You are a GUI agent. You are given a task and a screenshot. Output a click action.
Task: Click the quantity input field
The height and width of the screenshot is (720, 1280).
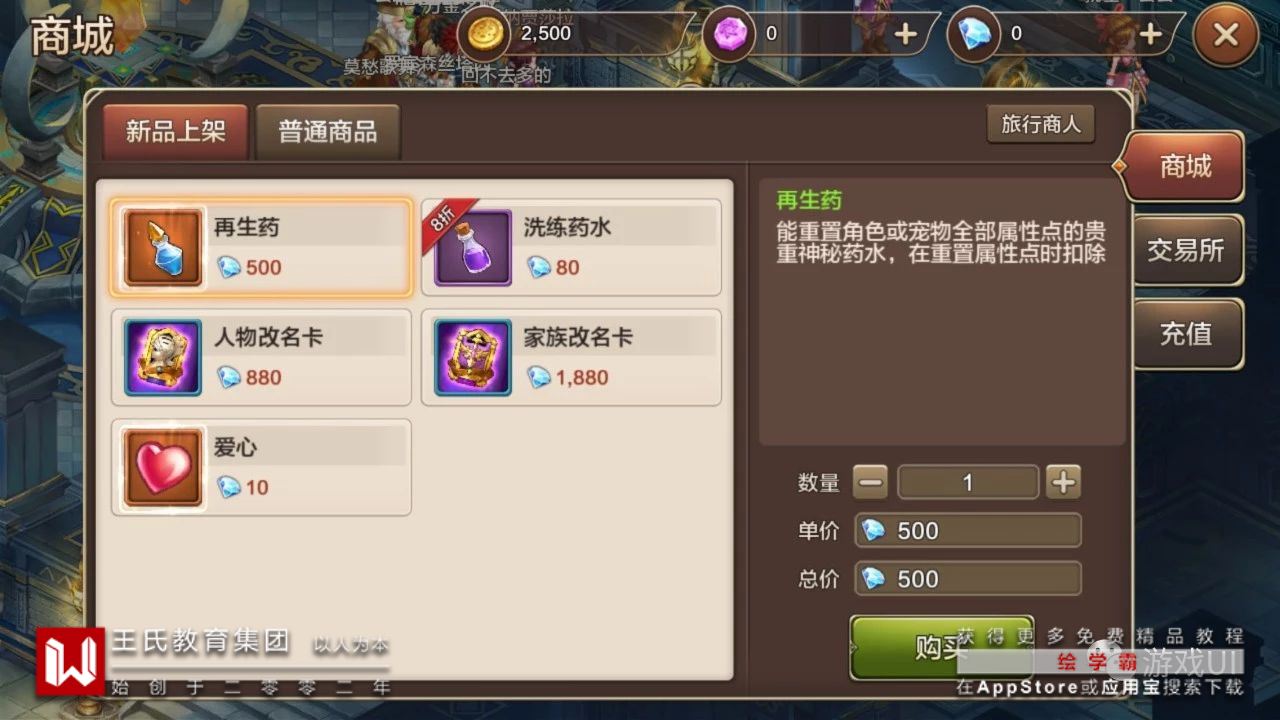pos(968,482)
